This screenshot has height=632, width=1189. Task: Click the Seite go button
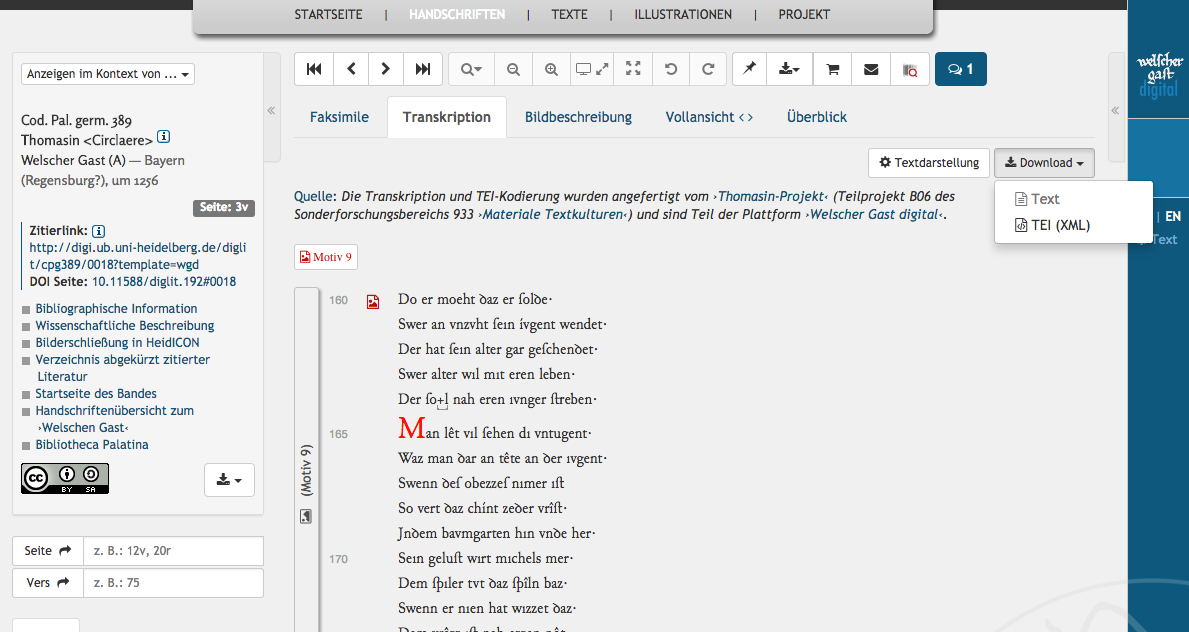point(48,551)
